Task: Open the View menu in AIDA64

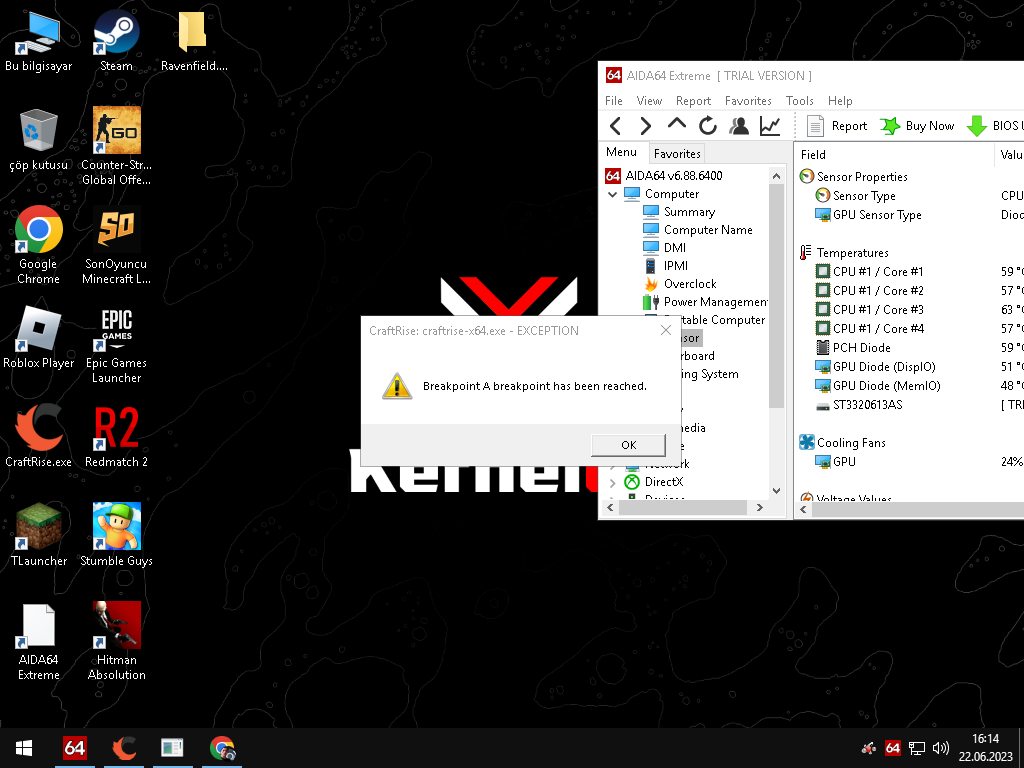Action: click(649, 101)
